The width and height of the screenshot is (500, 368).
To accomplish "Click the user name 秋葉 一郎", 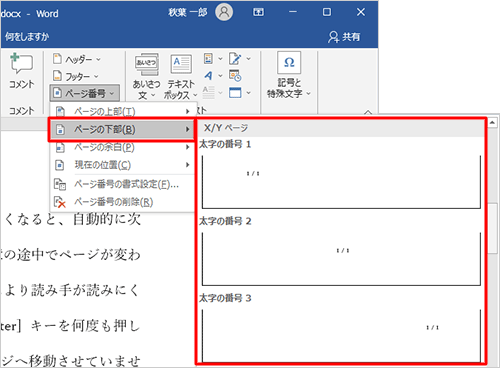I will pyautogui.click(x=188, y=13).
